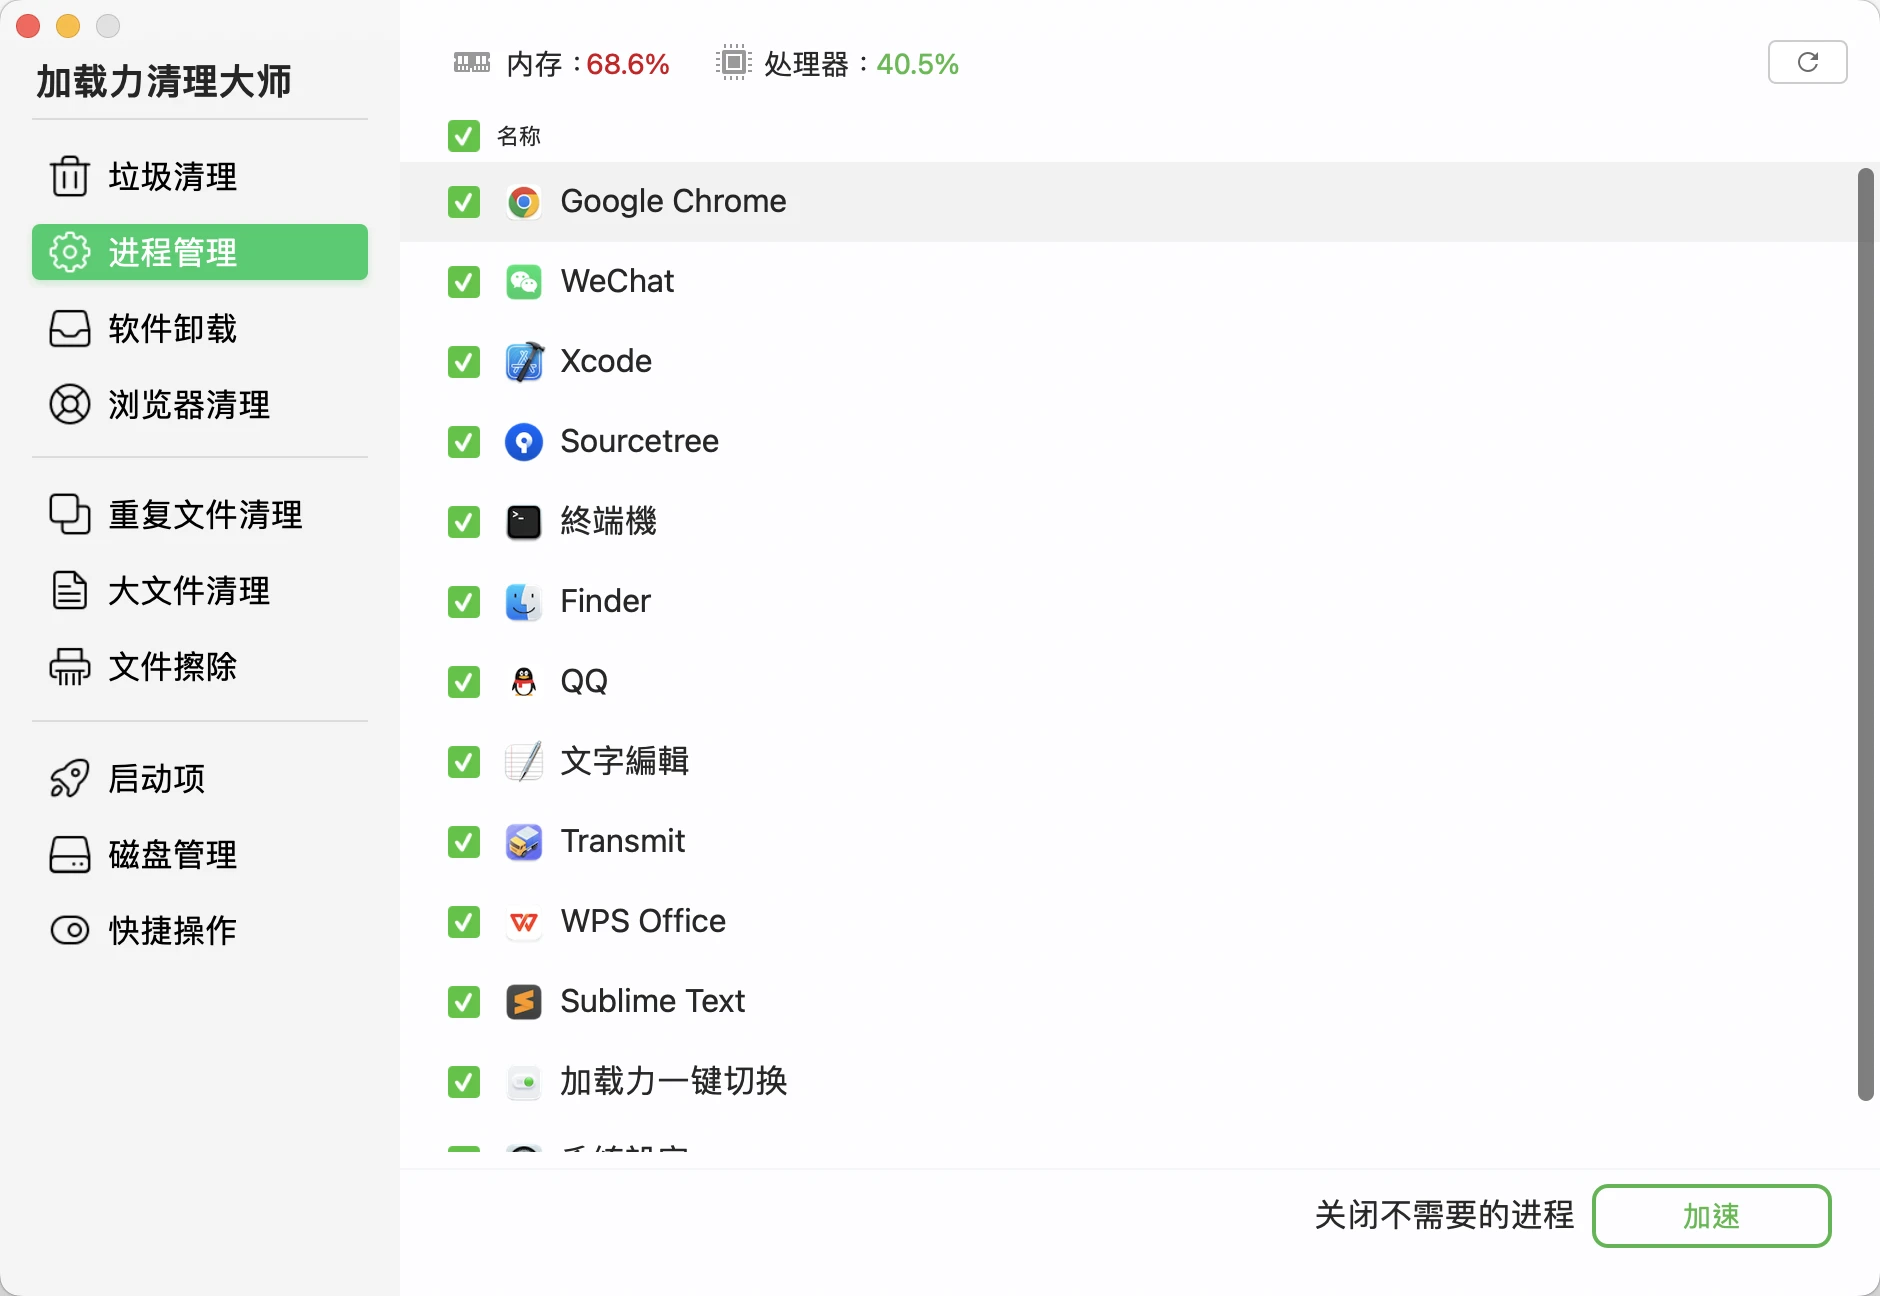Screen dimensions: 1880x1296
Task: Uncheck the Sublime Text process
Action: click(x=463, y=1002)
